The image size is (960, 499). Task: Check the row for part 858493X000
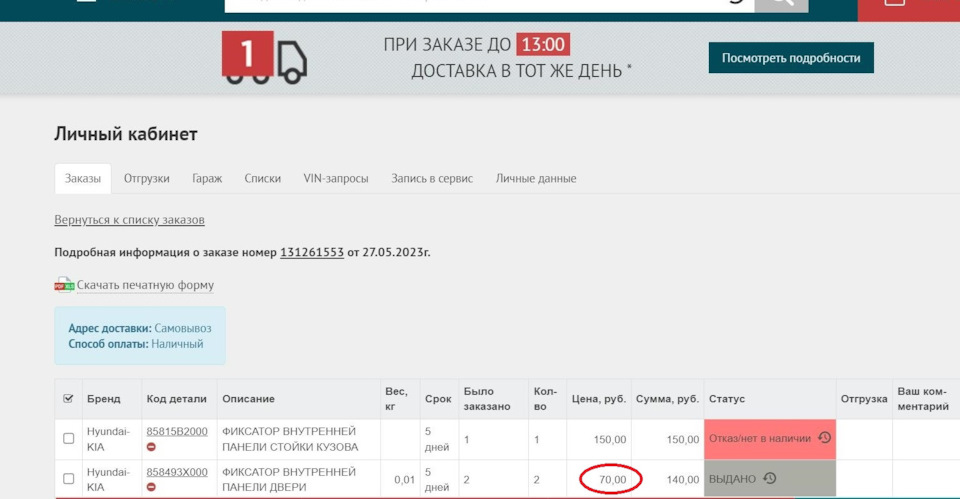coord(69,479)
